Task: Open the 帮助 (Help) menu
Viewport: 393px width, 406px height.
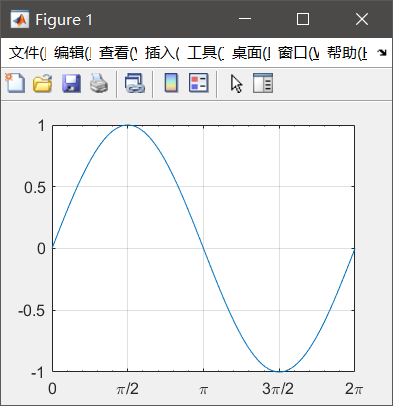Action: (x=347, y=53)
